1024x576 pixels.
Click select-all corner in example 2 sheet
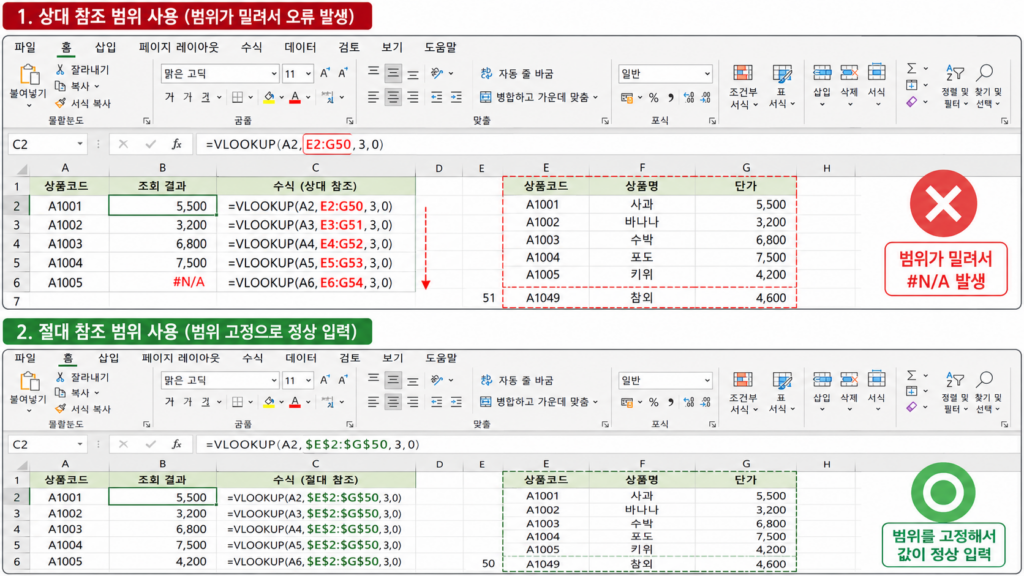point(22,464)
